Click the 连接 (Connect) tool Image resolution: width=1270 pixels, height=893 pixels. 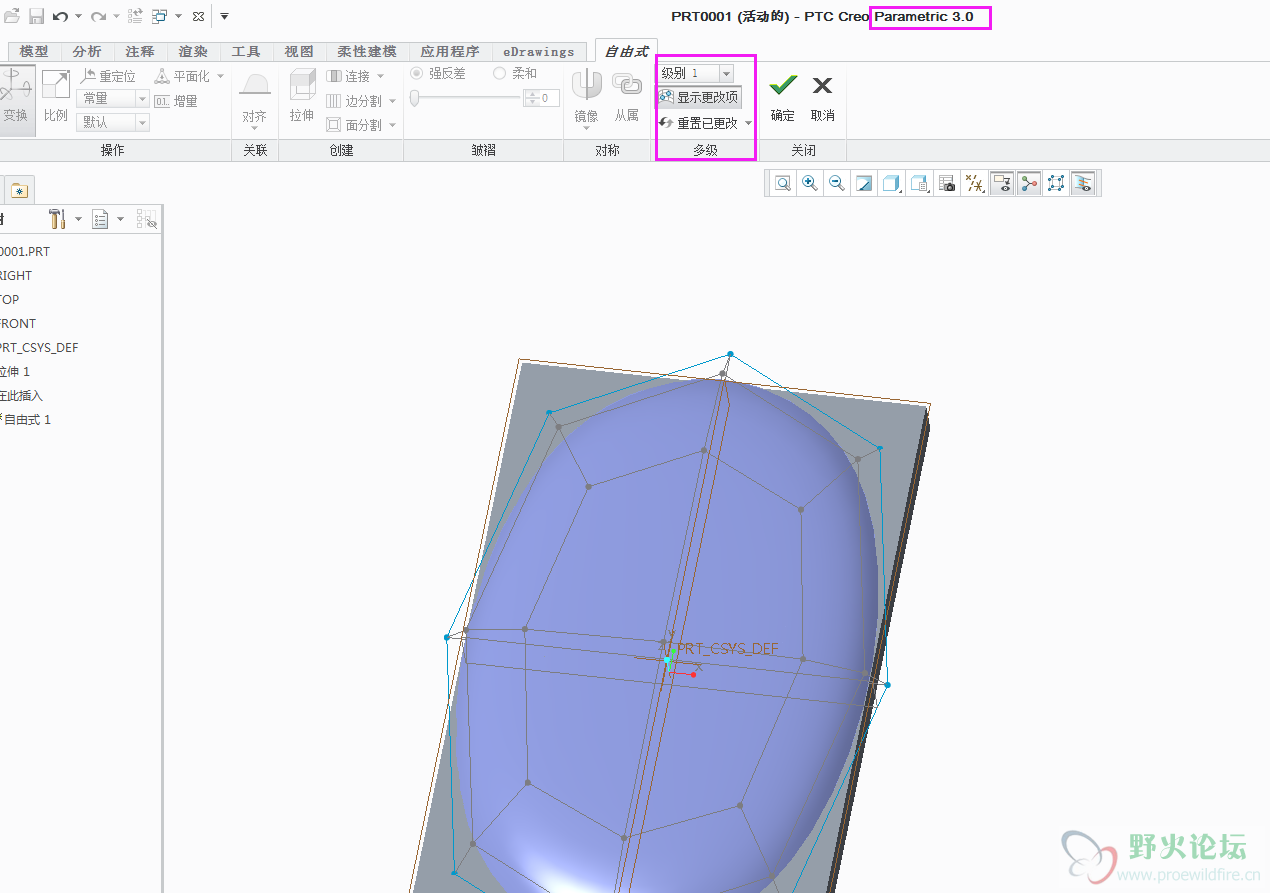pyautogui.click(x=350, y=76)
